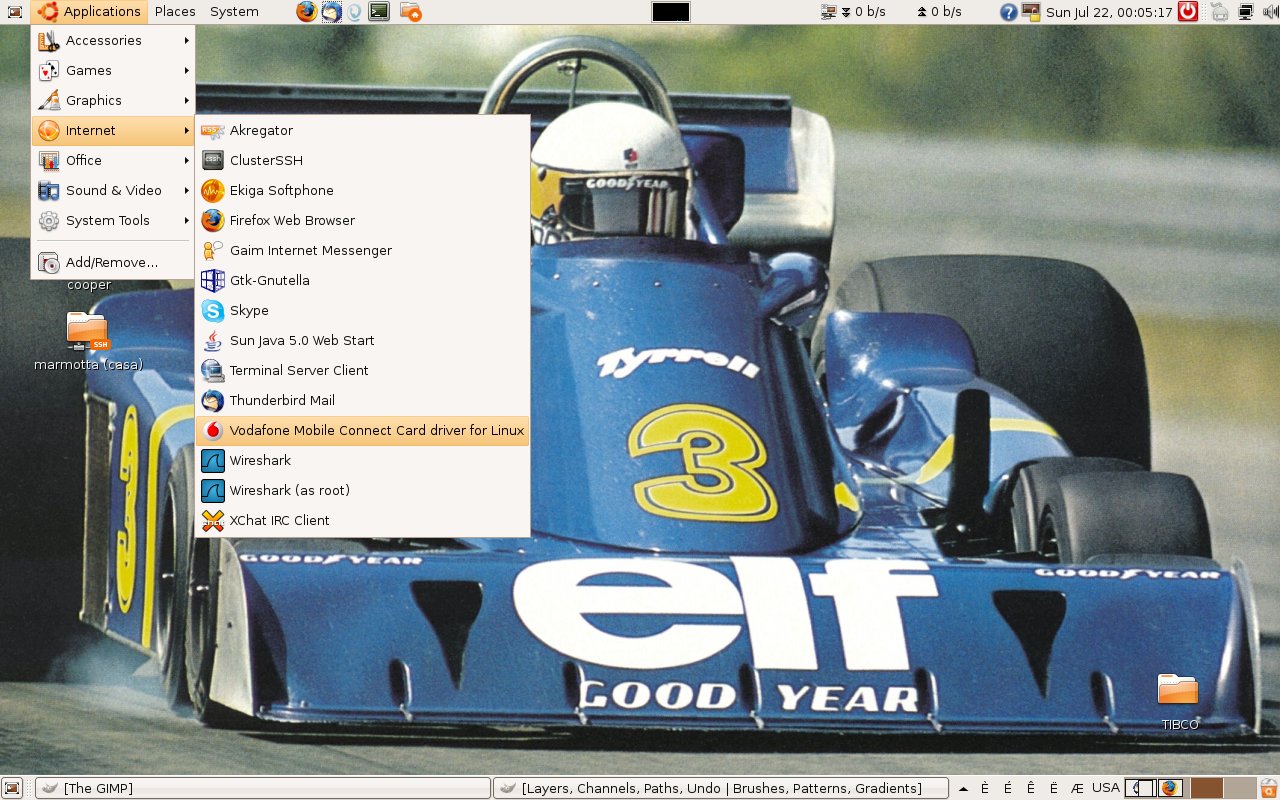Click the USA keyboard layout indicator
The height and width of the screenshot is (800, 1280).
pos(1106,788)
